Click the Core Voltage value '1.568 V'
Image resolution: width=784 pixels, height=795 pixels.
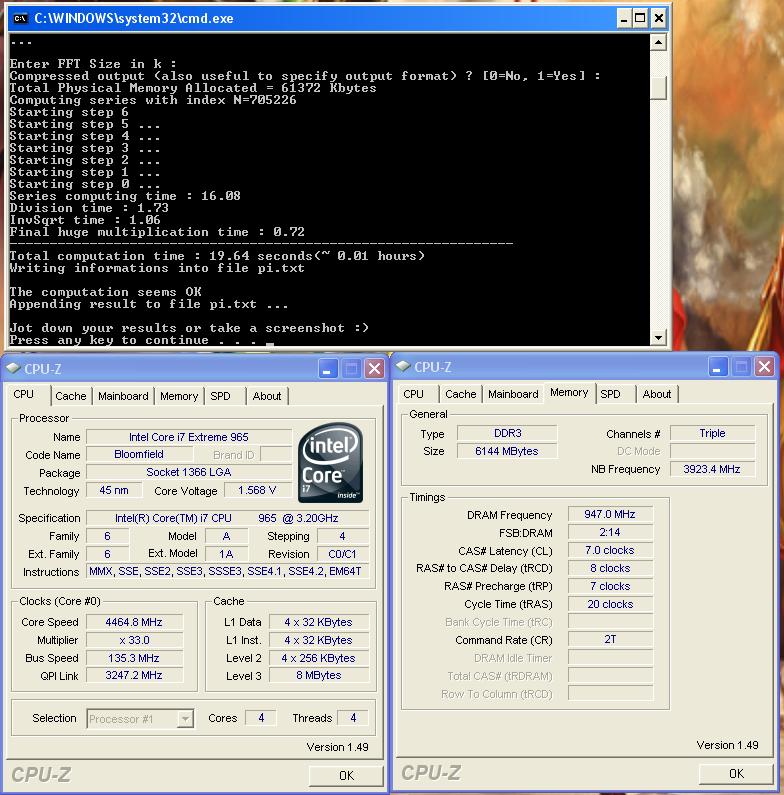(257, 490)
